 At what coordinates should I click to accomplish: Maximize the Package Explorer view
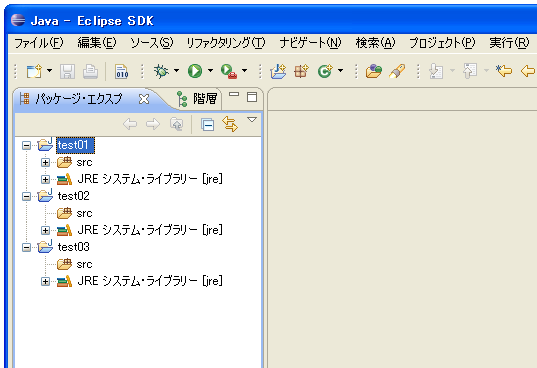(x=252, y=97)
